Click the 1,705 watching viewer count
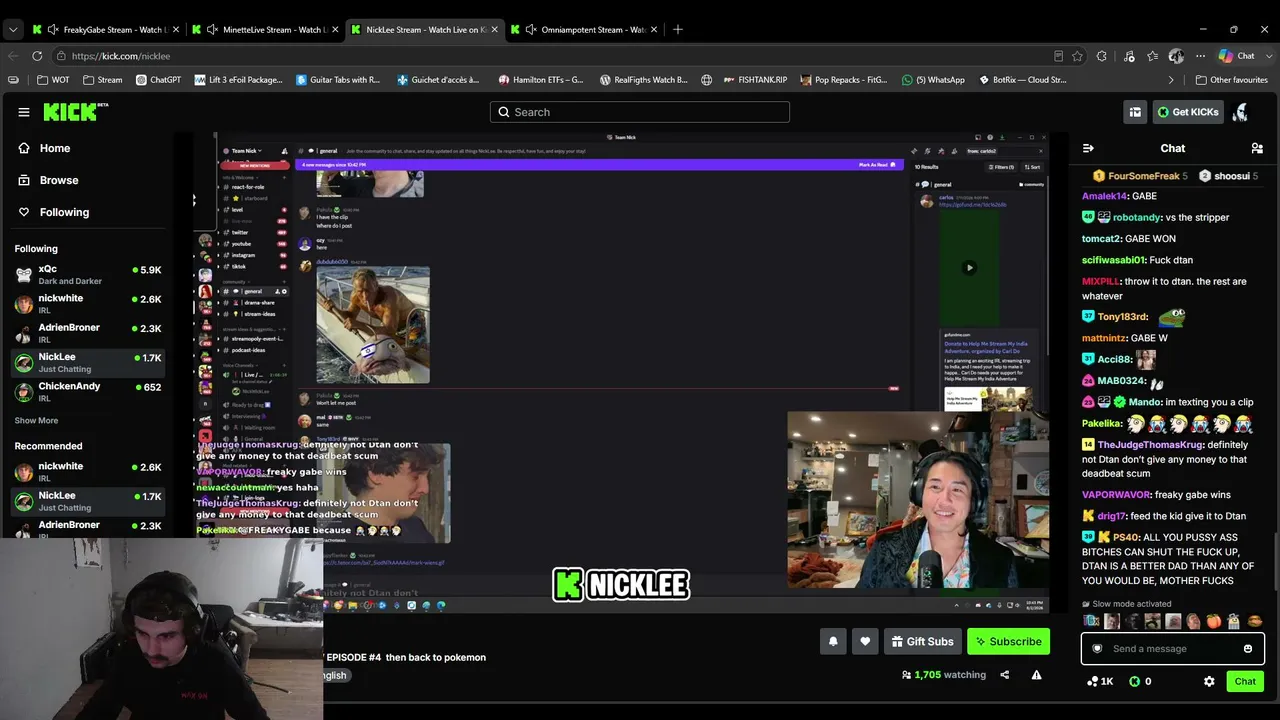 pos(944,675)
